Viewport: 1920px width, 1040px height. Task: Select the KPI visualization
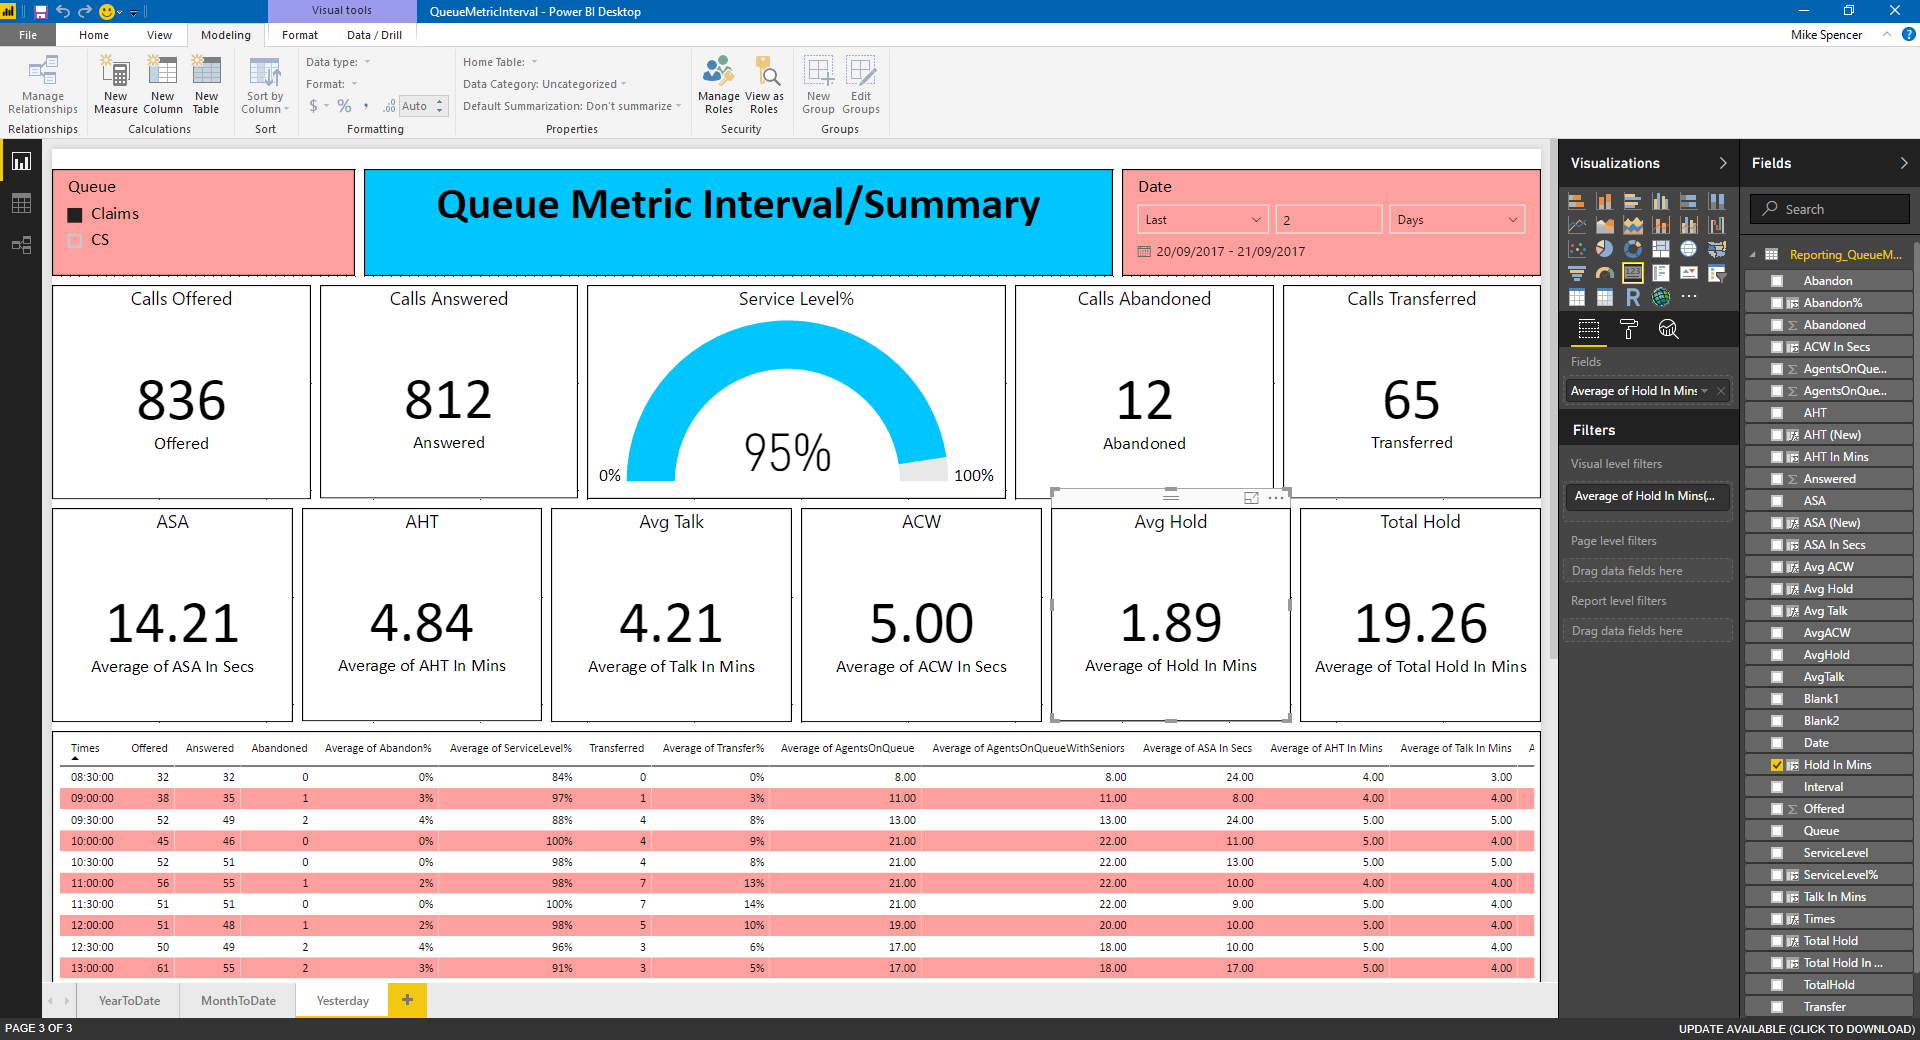1688,272
